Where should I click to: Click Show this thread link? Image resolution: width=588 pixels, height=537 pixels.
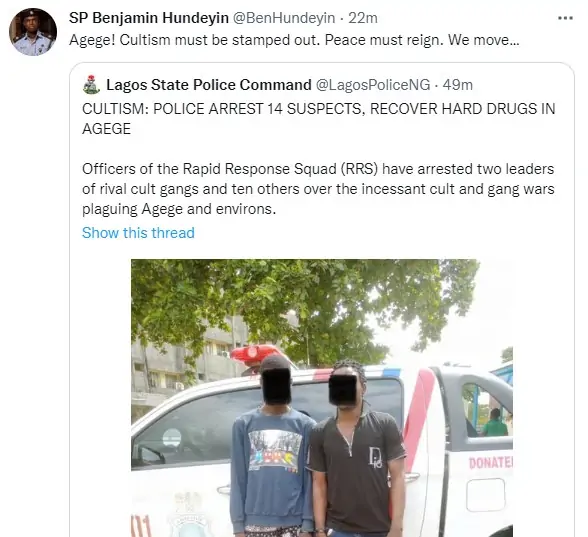138,232
